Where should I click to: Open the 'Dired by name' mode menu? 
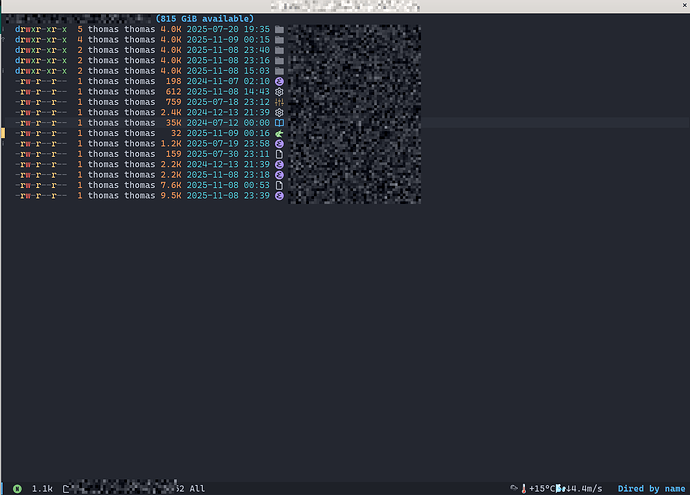[x=651, y=488]
